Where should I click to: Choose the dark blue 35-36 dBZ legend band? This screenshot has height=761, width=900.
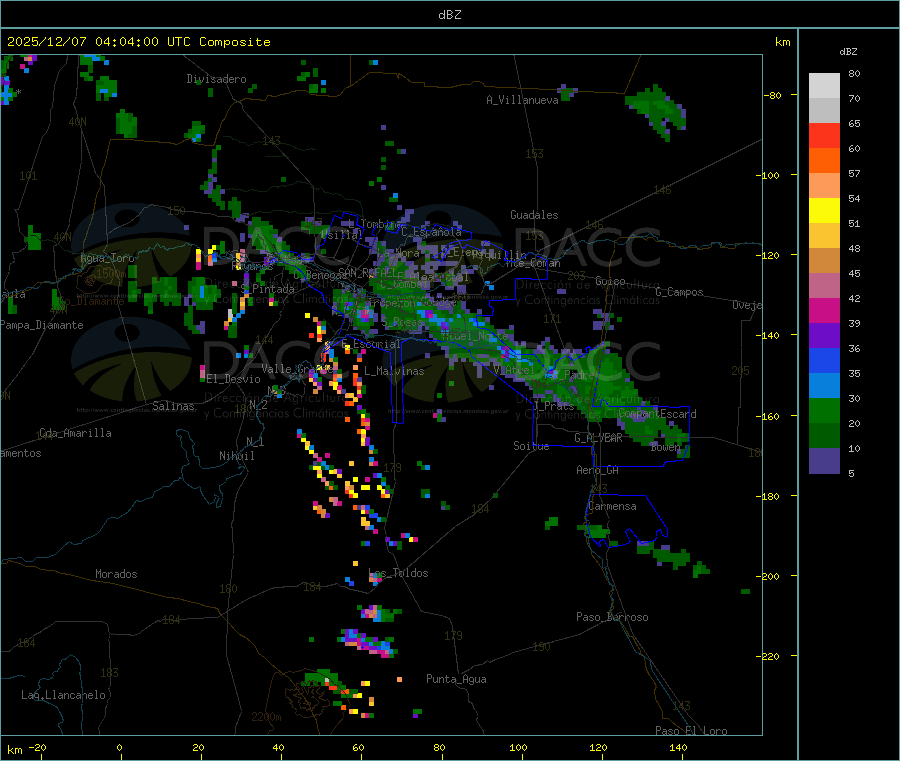pos(824,360)
